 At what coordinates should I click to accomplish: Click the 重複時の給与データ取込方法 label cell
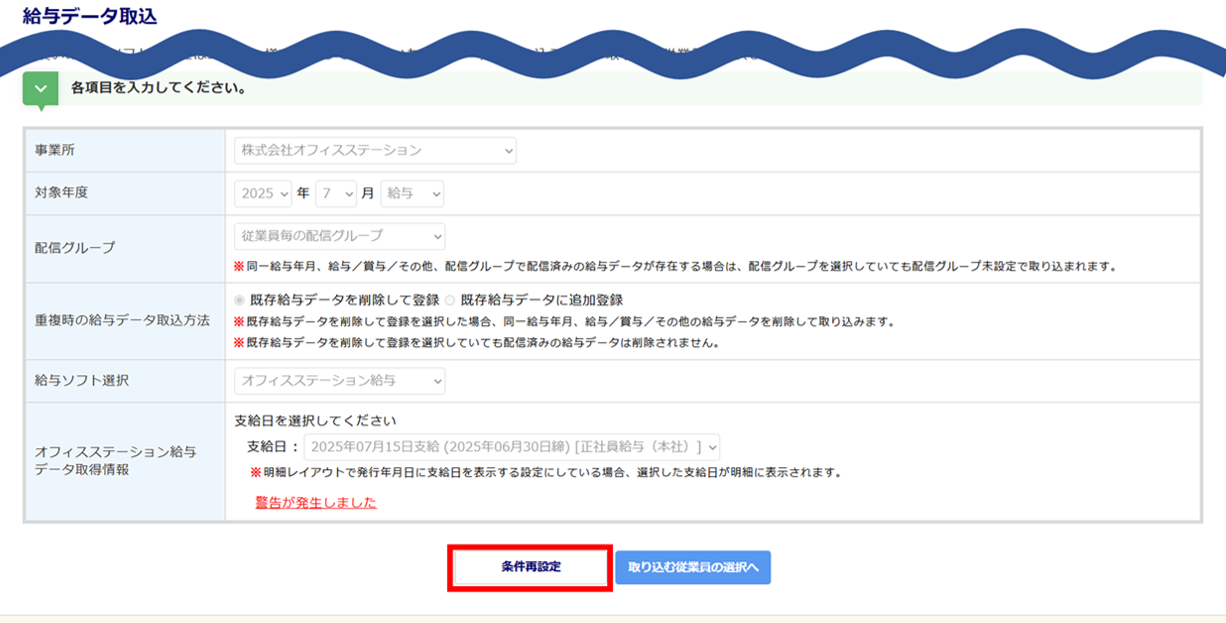(125, 321)
